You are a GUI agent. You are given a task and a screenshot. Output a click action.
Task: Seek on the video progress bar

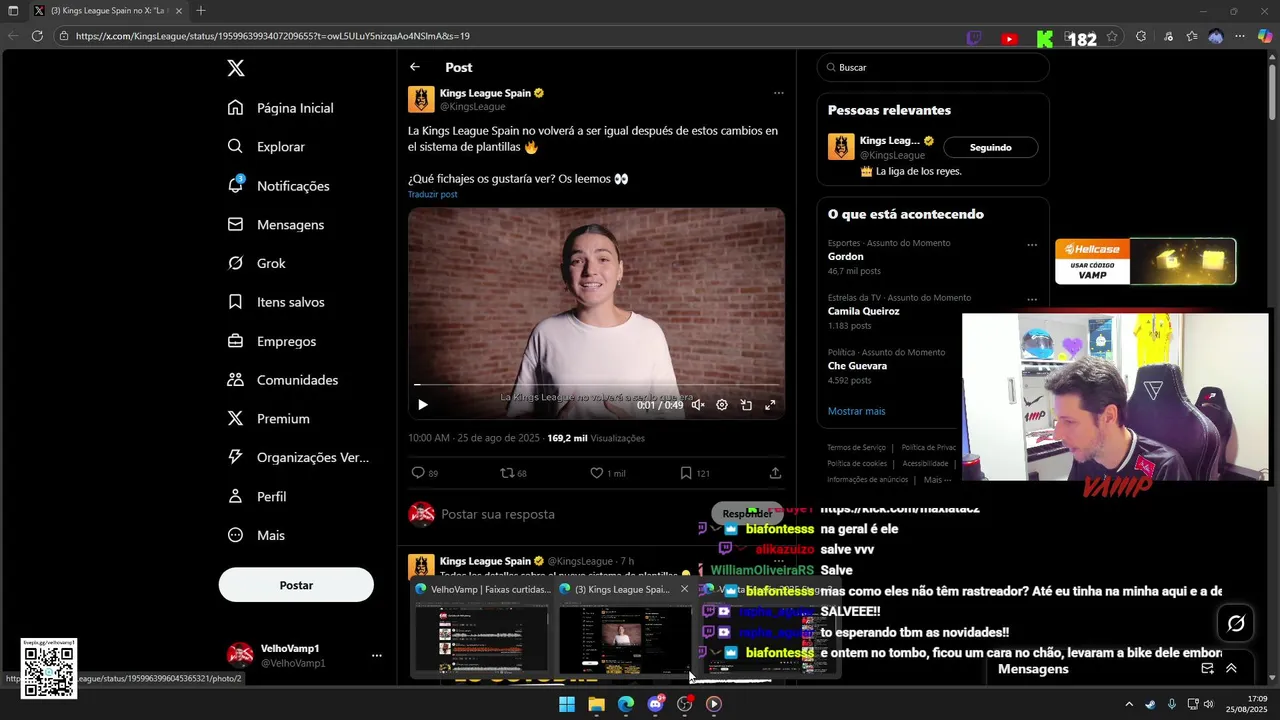point(596,384)
